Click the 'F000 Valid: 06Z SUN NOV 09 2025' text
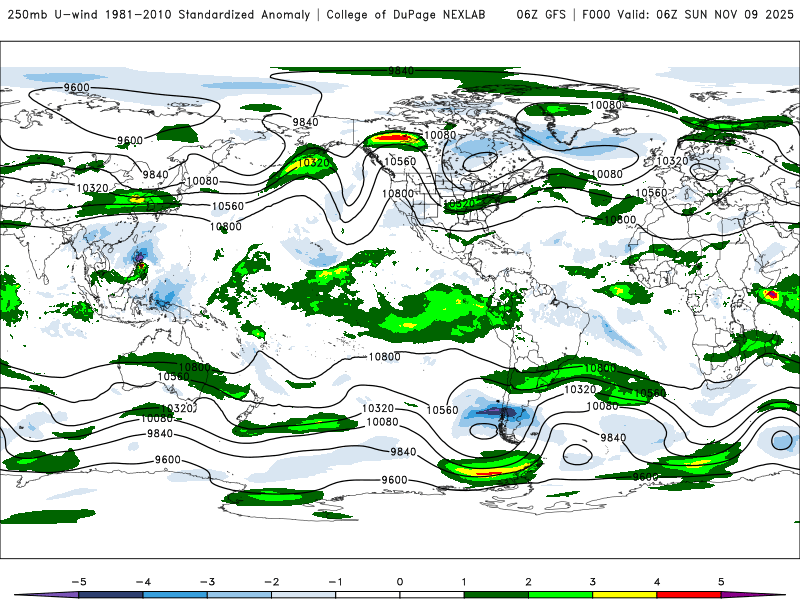This screenshot has height=600, width=800. [x=687, y=14]
